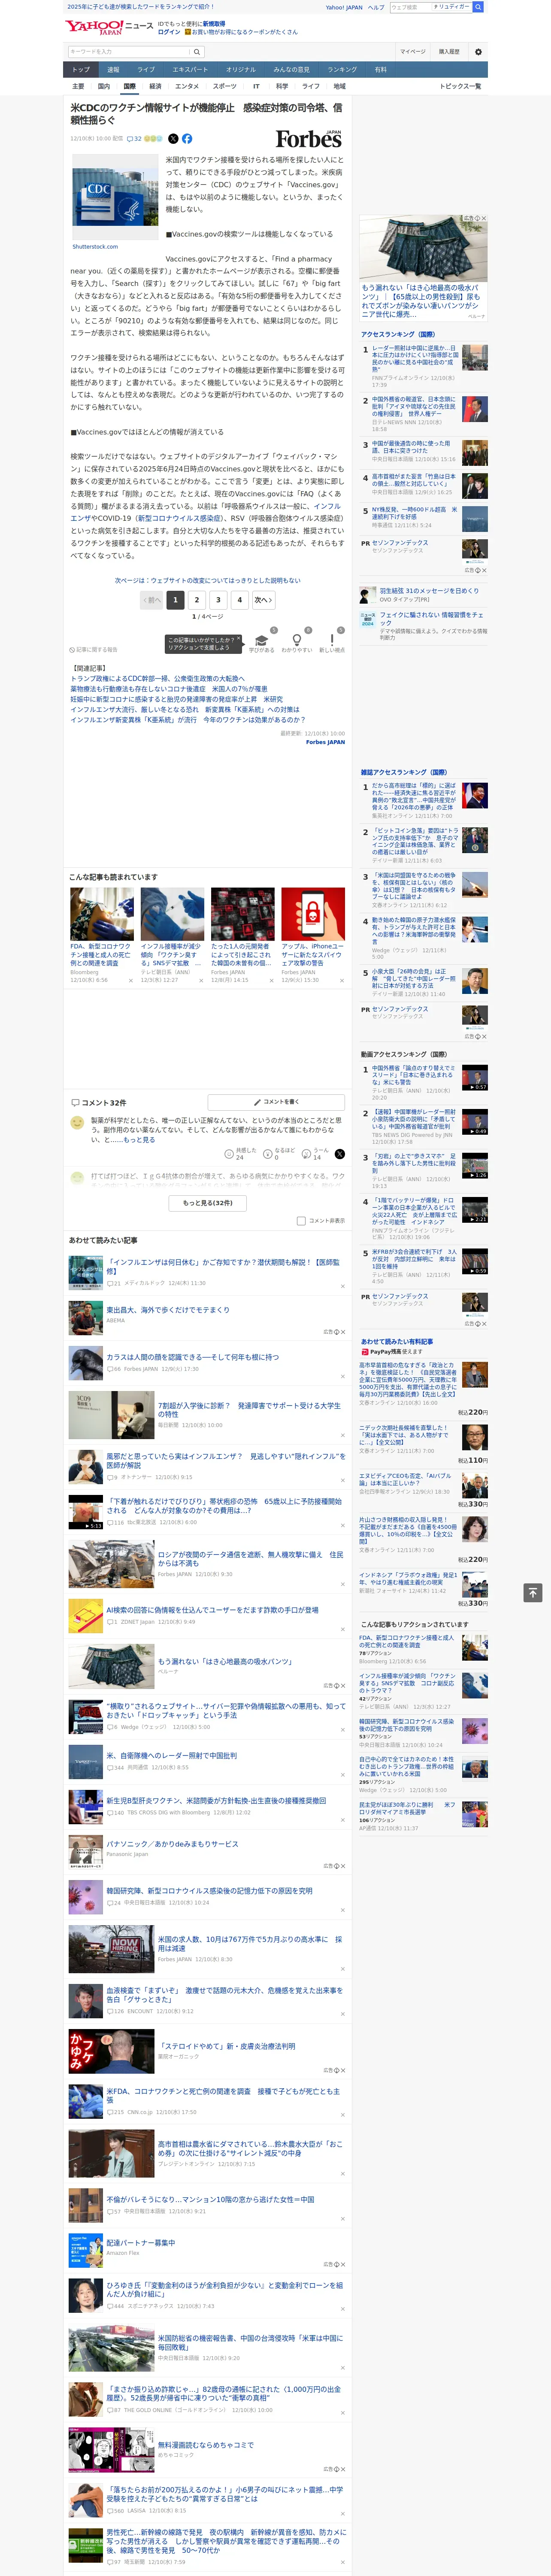This screenshot has height=2576, width=551.
Task: Open 東出昌大 ABEMA article
Action: tap(168, 1310)
